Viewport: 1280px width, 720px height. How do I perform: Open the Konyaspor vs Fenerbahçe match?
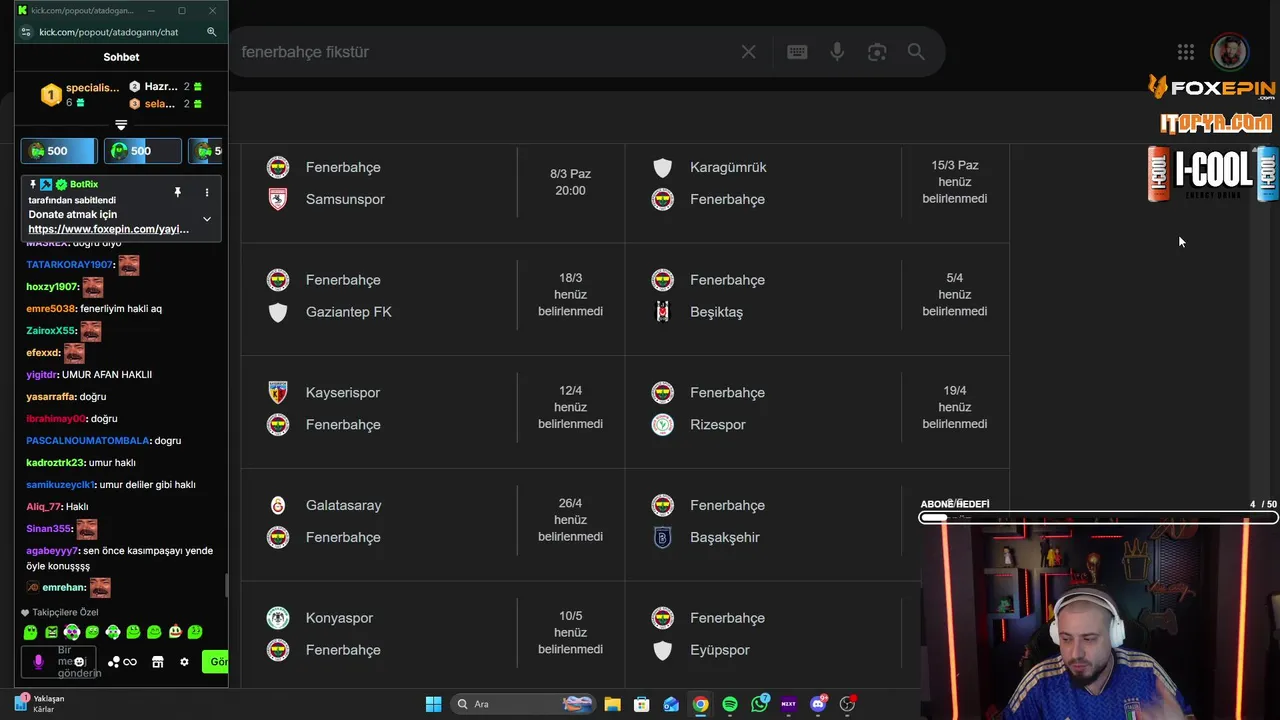click(x=433, y=634)
